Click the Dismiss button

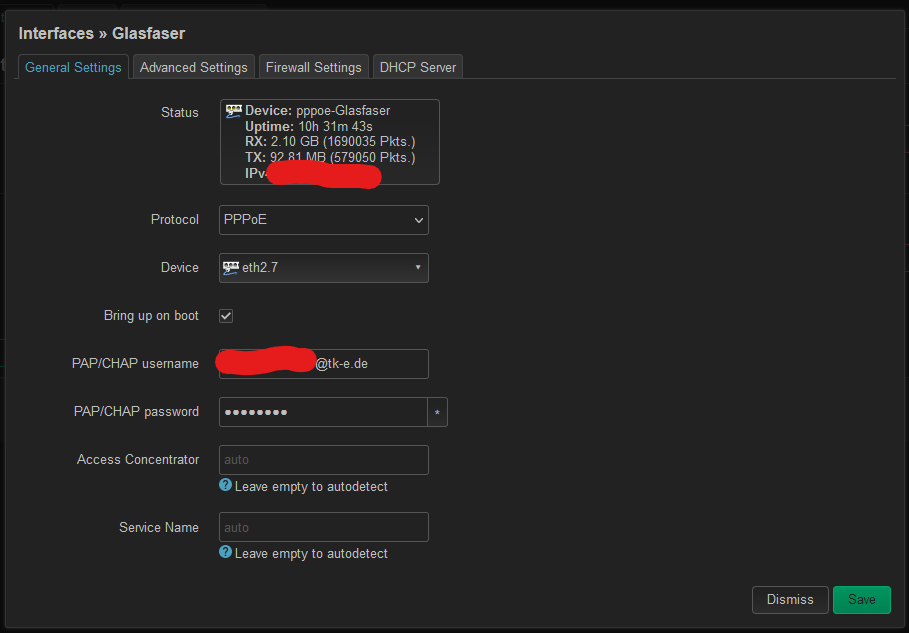pos(790,599)
